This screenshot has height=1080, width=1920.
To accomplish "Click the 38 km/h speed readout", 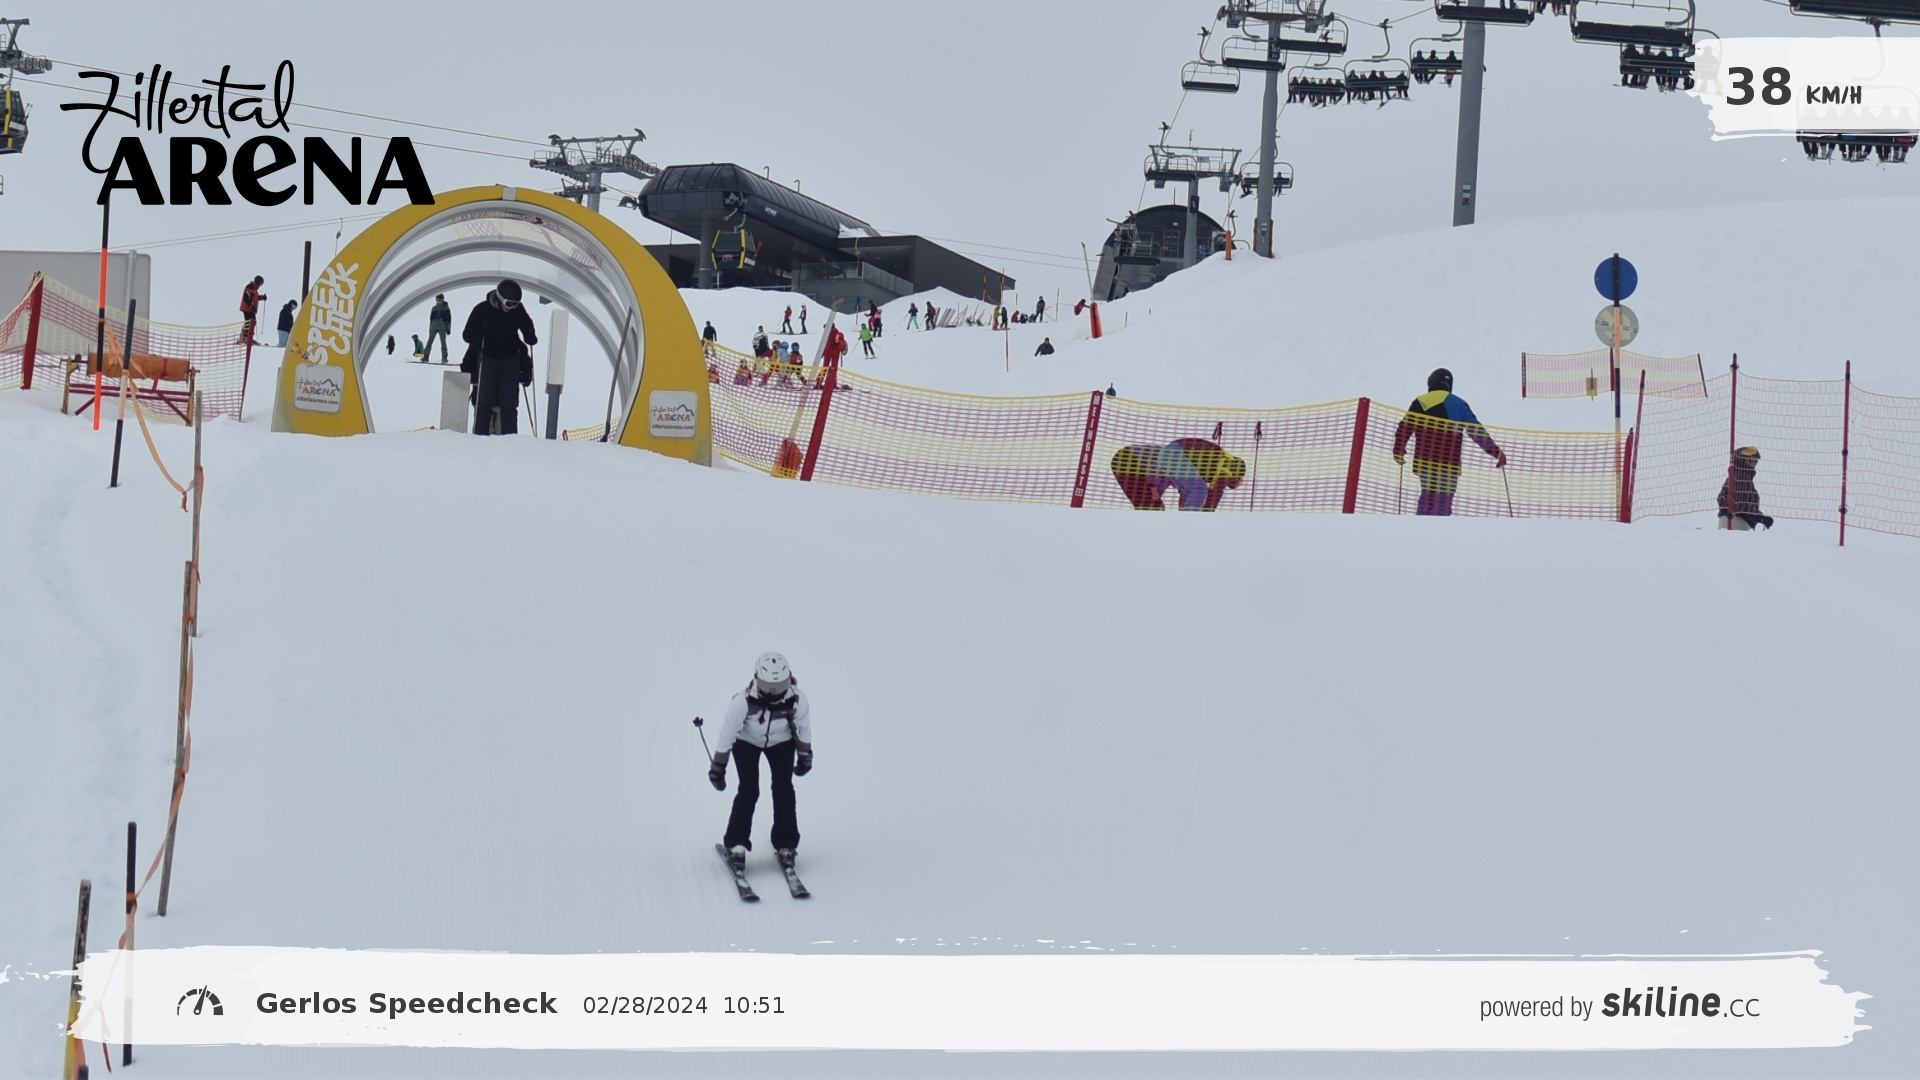I will (x=1792, y=88).
